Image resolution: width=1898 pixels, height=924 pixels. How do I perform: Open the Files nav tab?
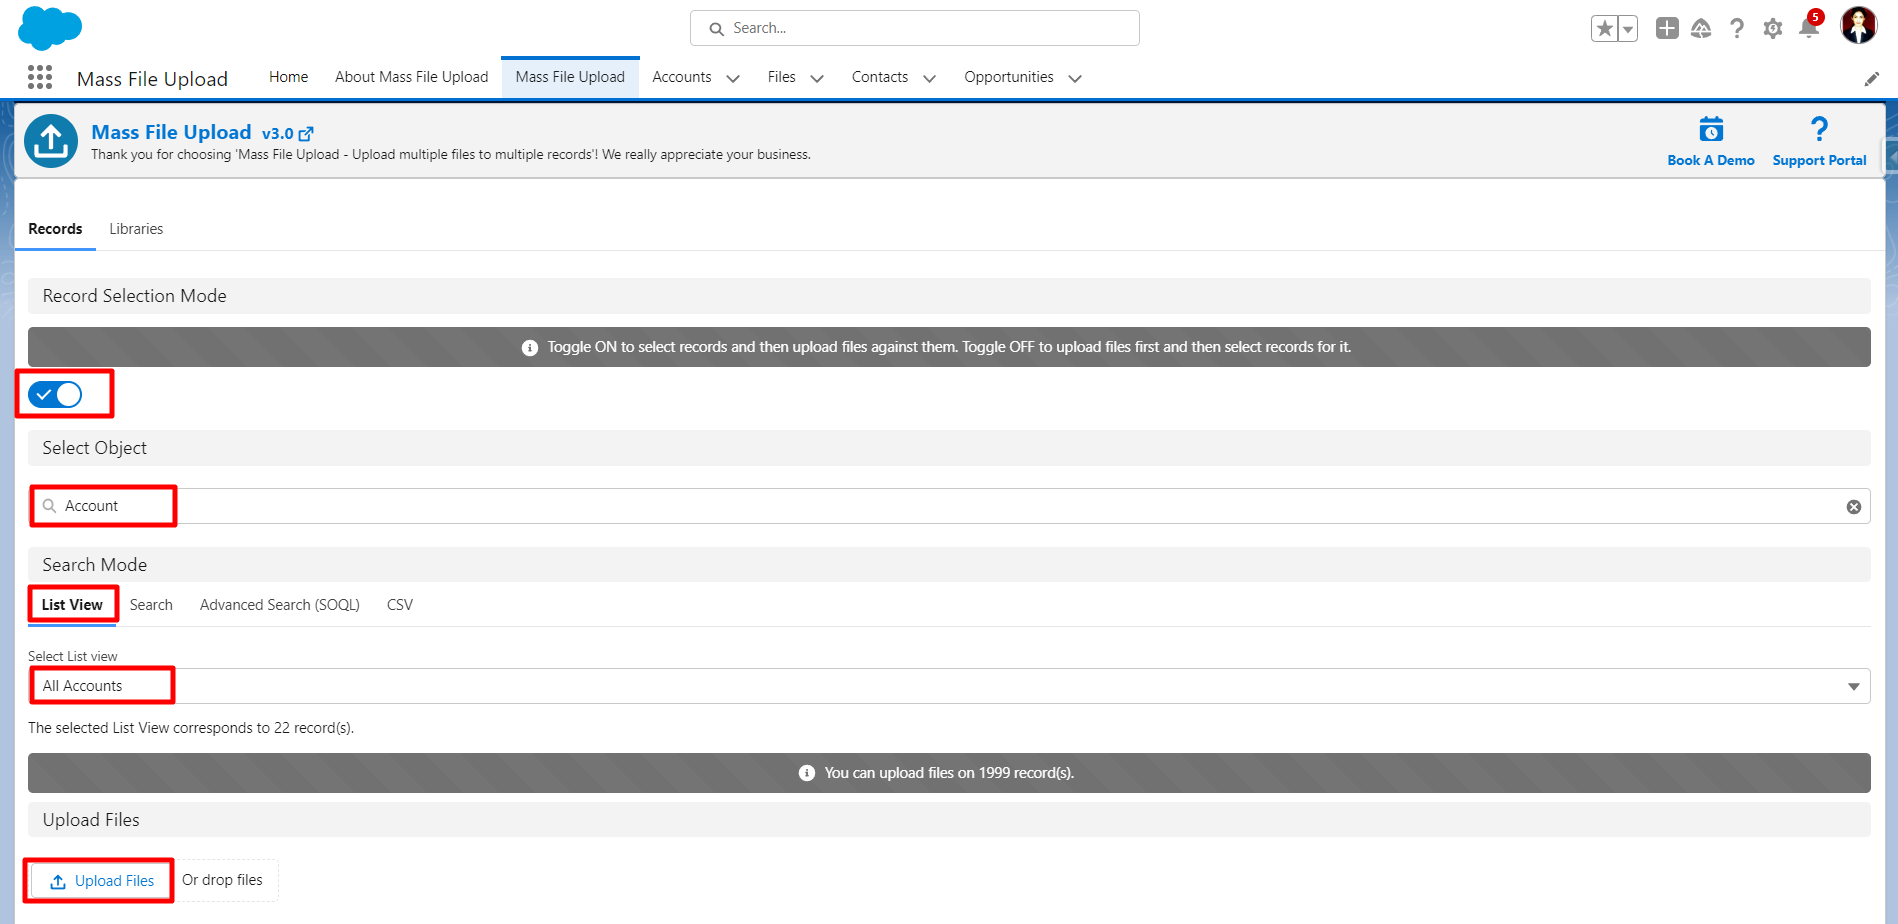coord(782,77)
